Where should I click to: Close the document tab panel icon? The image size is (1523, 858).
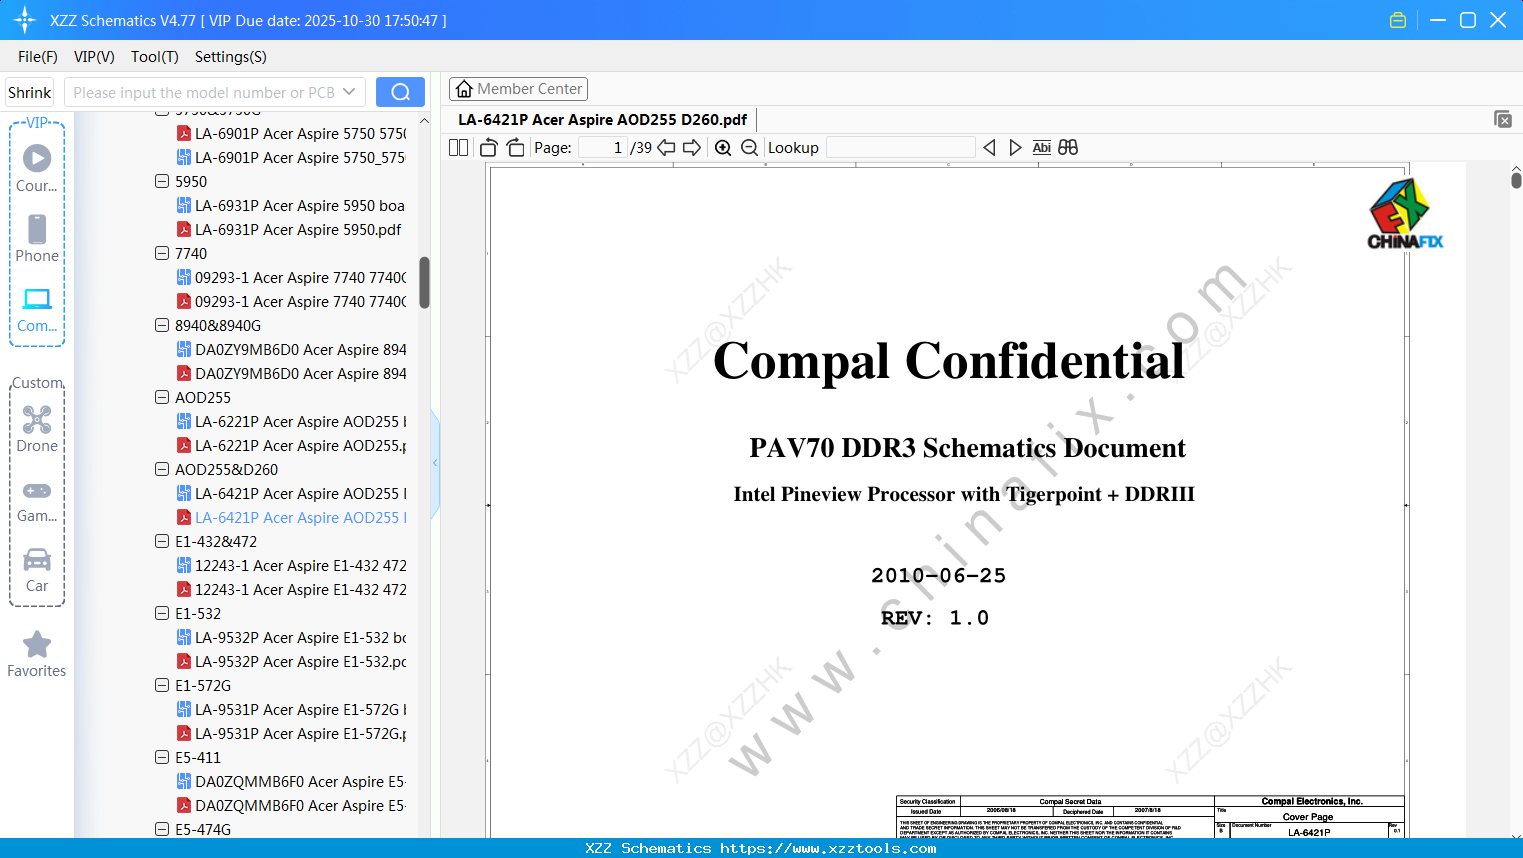tap(1502, 119)
